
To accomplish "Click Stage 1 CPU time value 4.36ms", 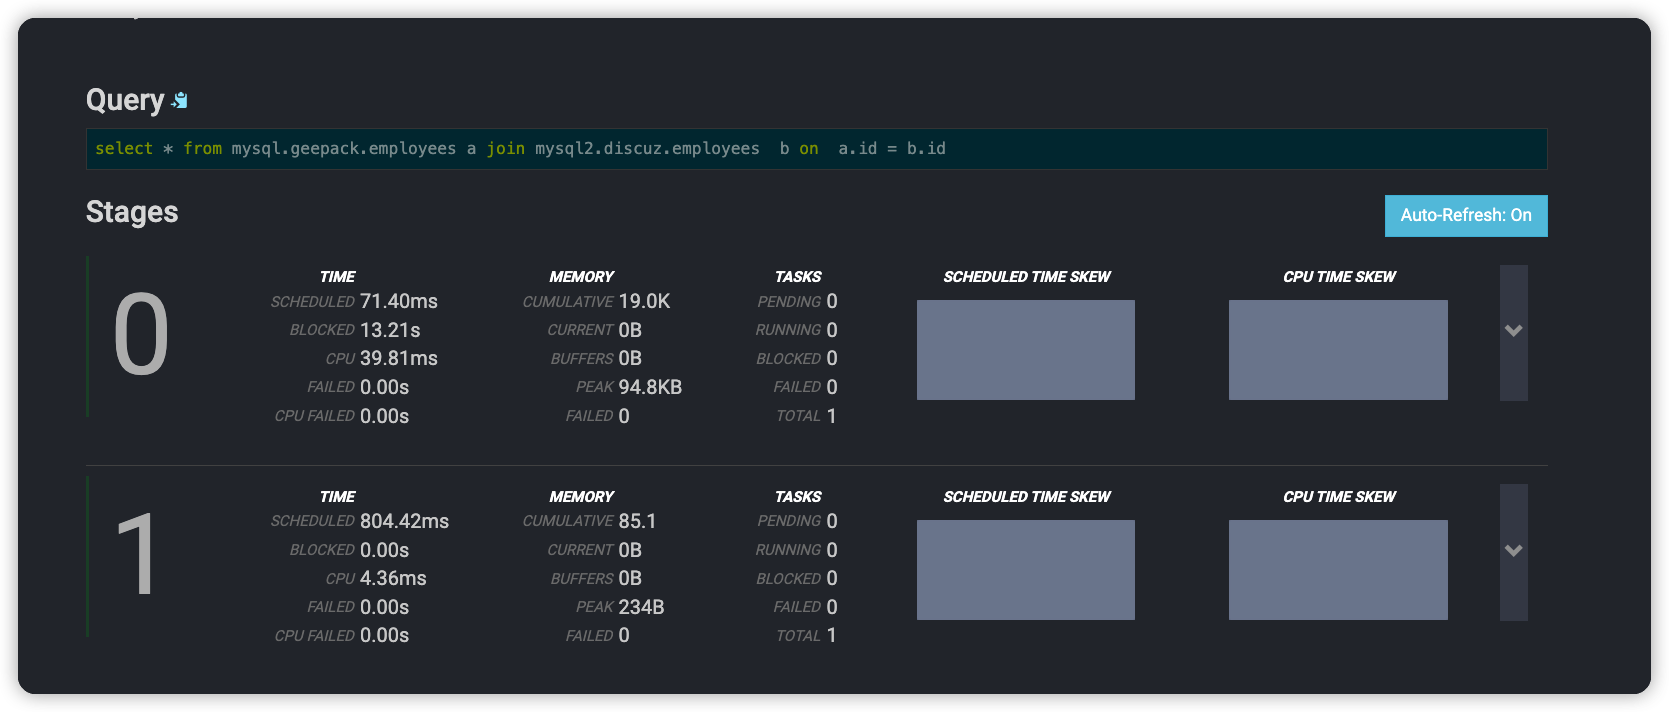I will pos(393,579).
